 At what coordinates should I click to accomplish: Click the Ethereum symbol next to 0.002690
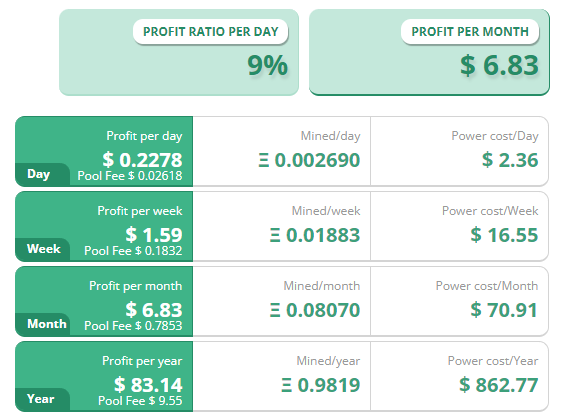point(263,160)
